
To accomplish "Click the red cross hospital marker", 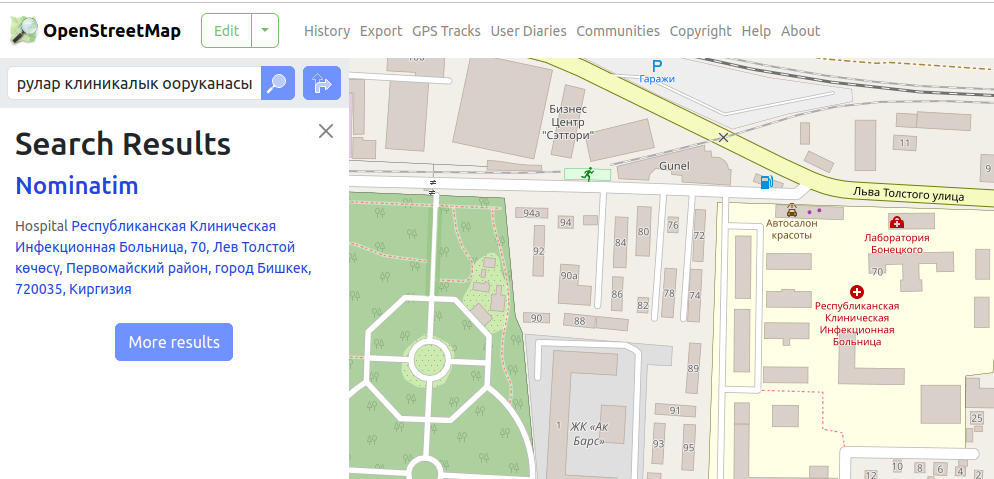I will click(x=857, y=291).
